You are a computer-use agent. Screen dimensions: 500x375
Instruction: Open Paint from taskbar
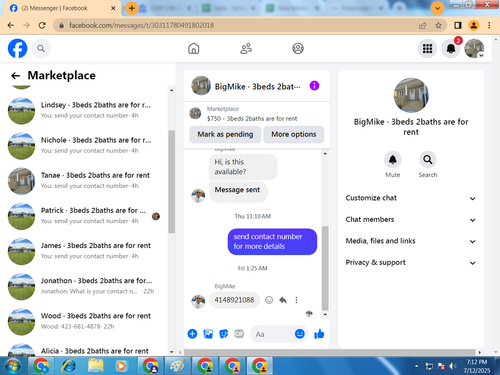click(177, 366)
